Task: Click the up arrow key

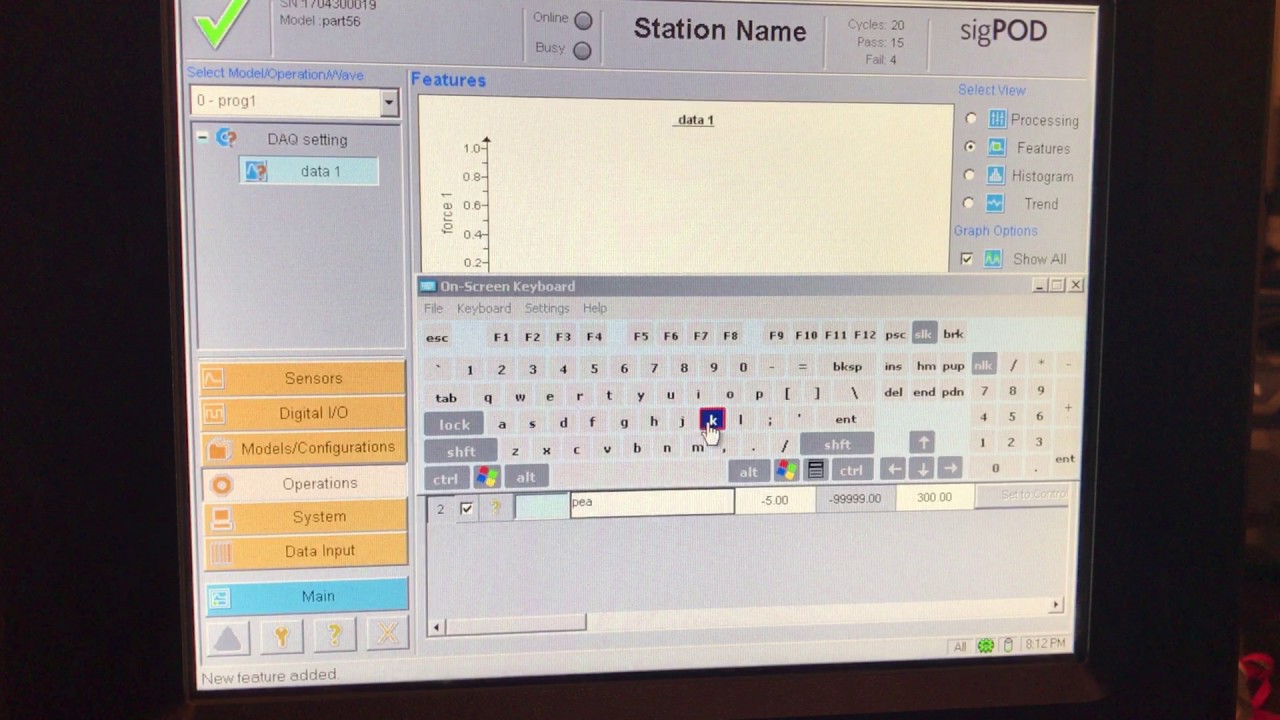Action: pyautogui.click(x=922, y=442)
